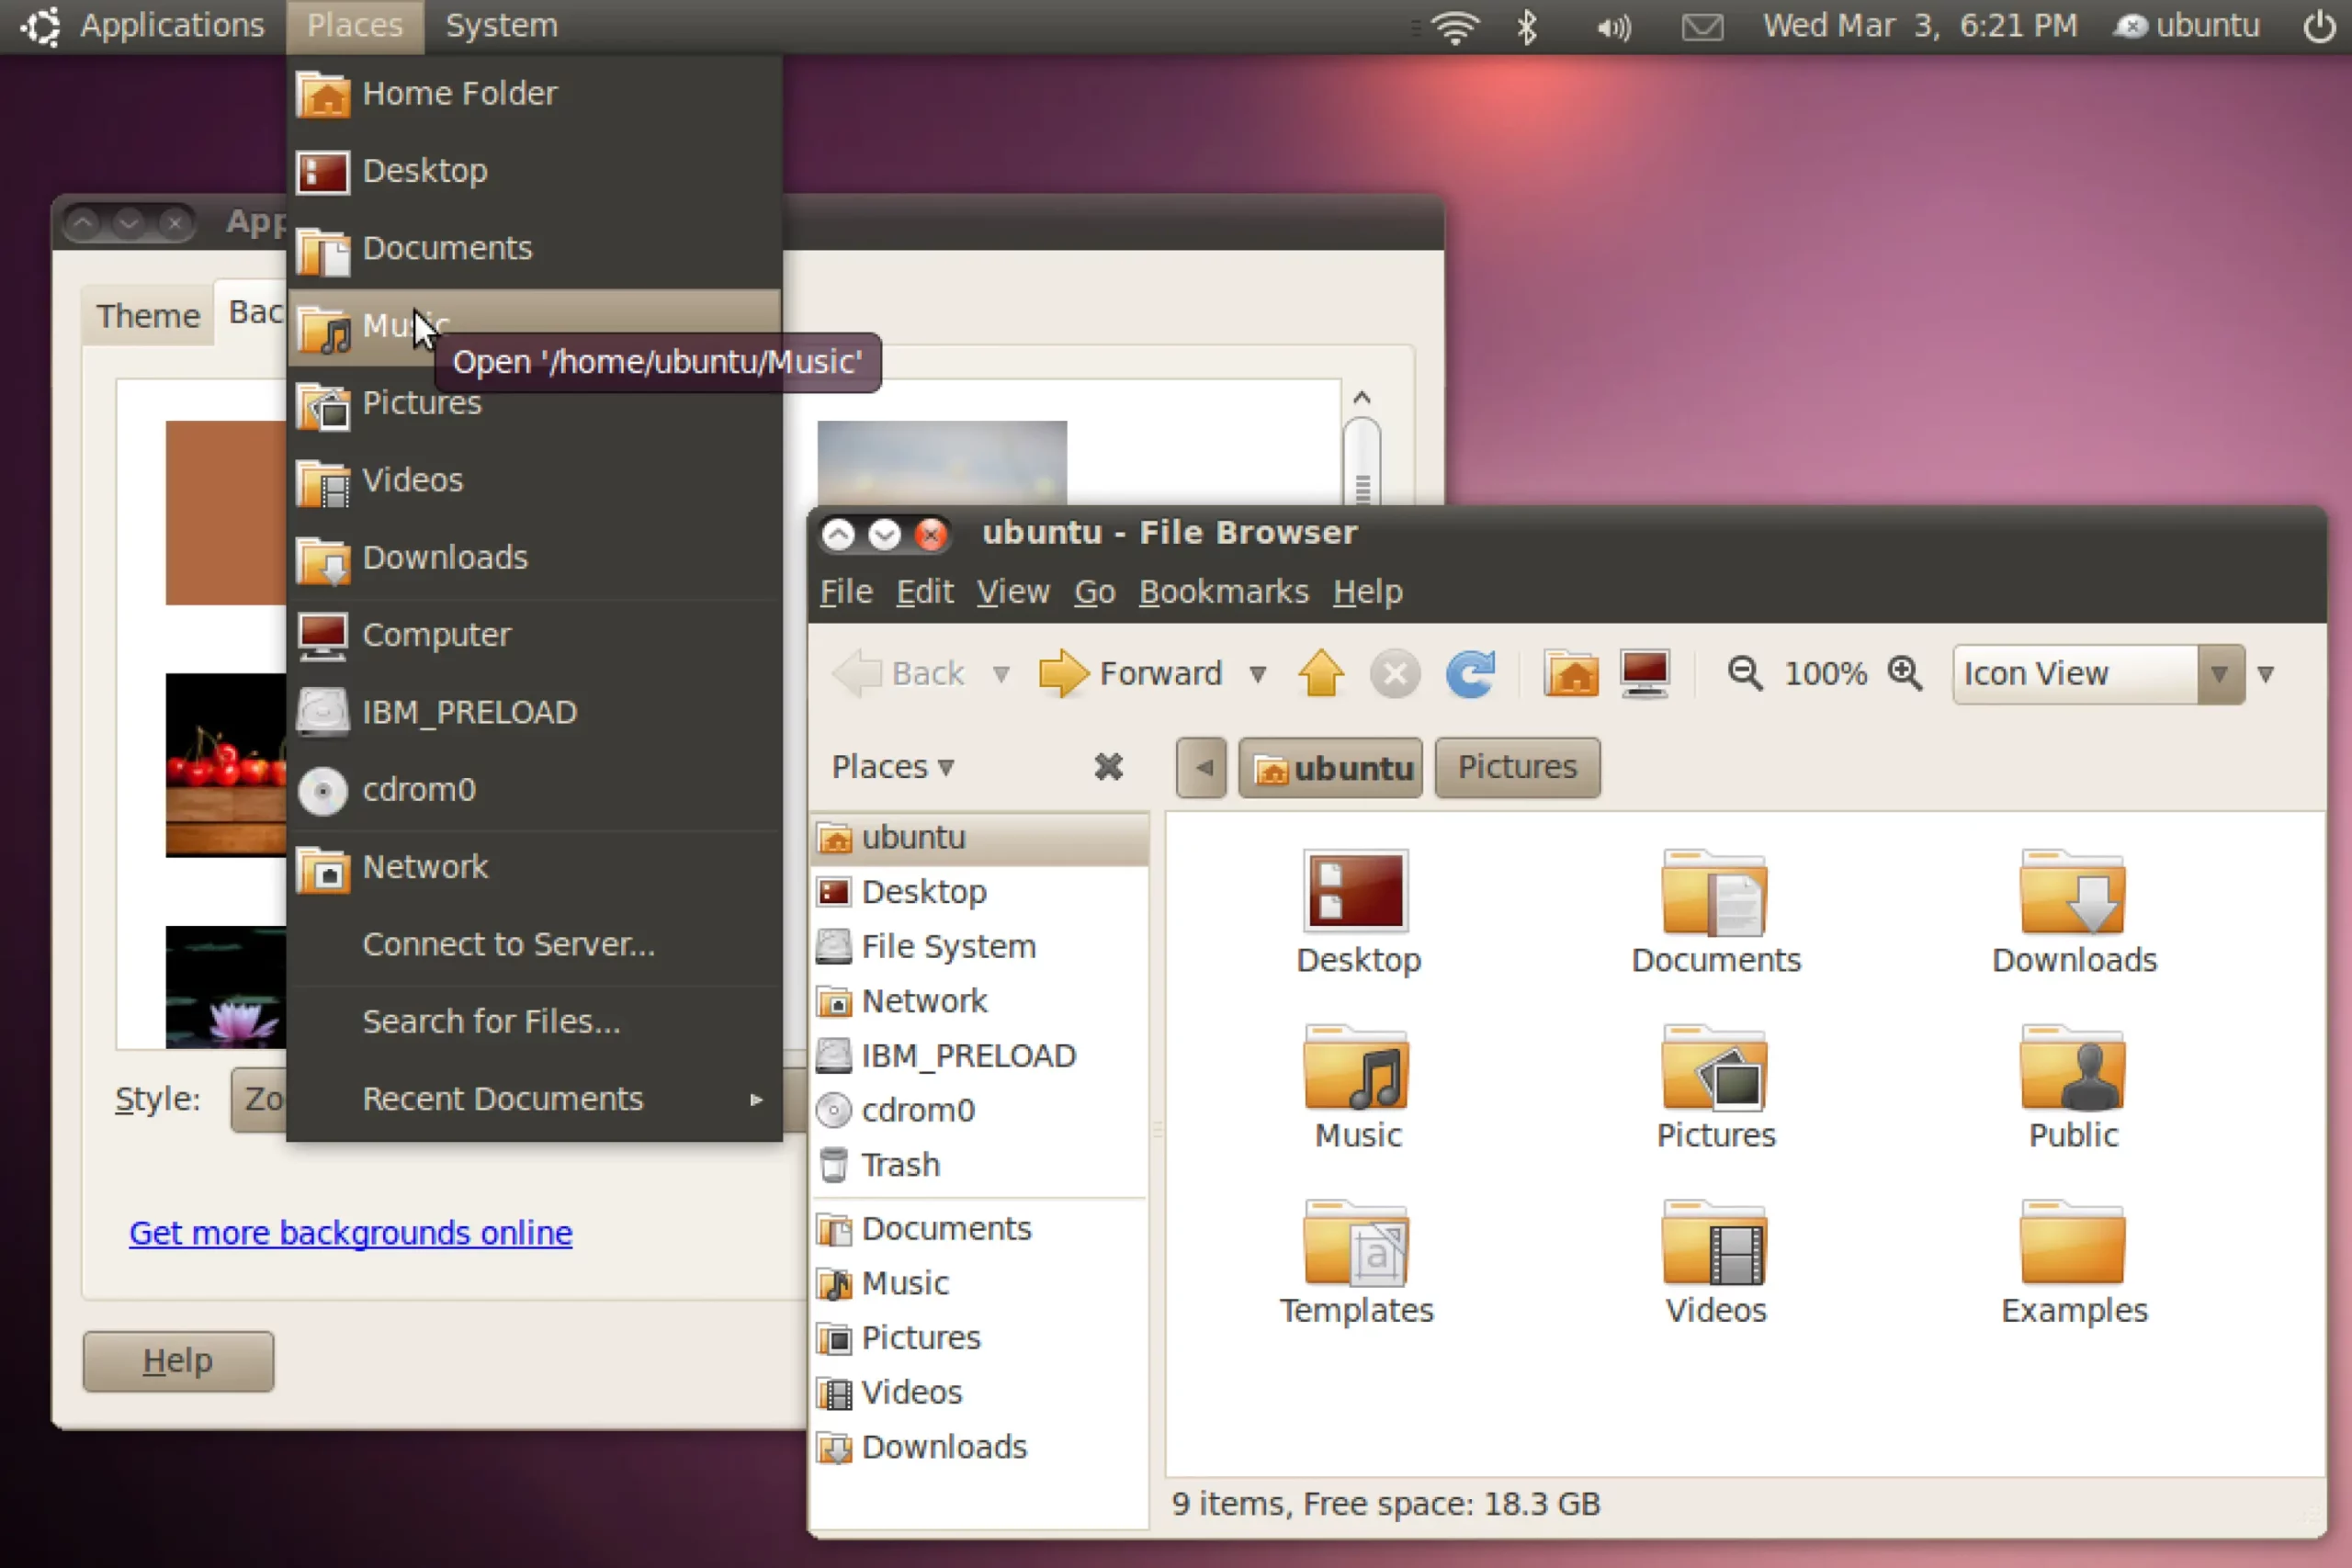Image resolution: width=2352 pixels, height=1568 pixels.
Task: Open the Forward history dropdown arrow
Action: click(1258, 674)
